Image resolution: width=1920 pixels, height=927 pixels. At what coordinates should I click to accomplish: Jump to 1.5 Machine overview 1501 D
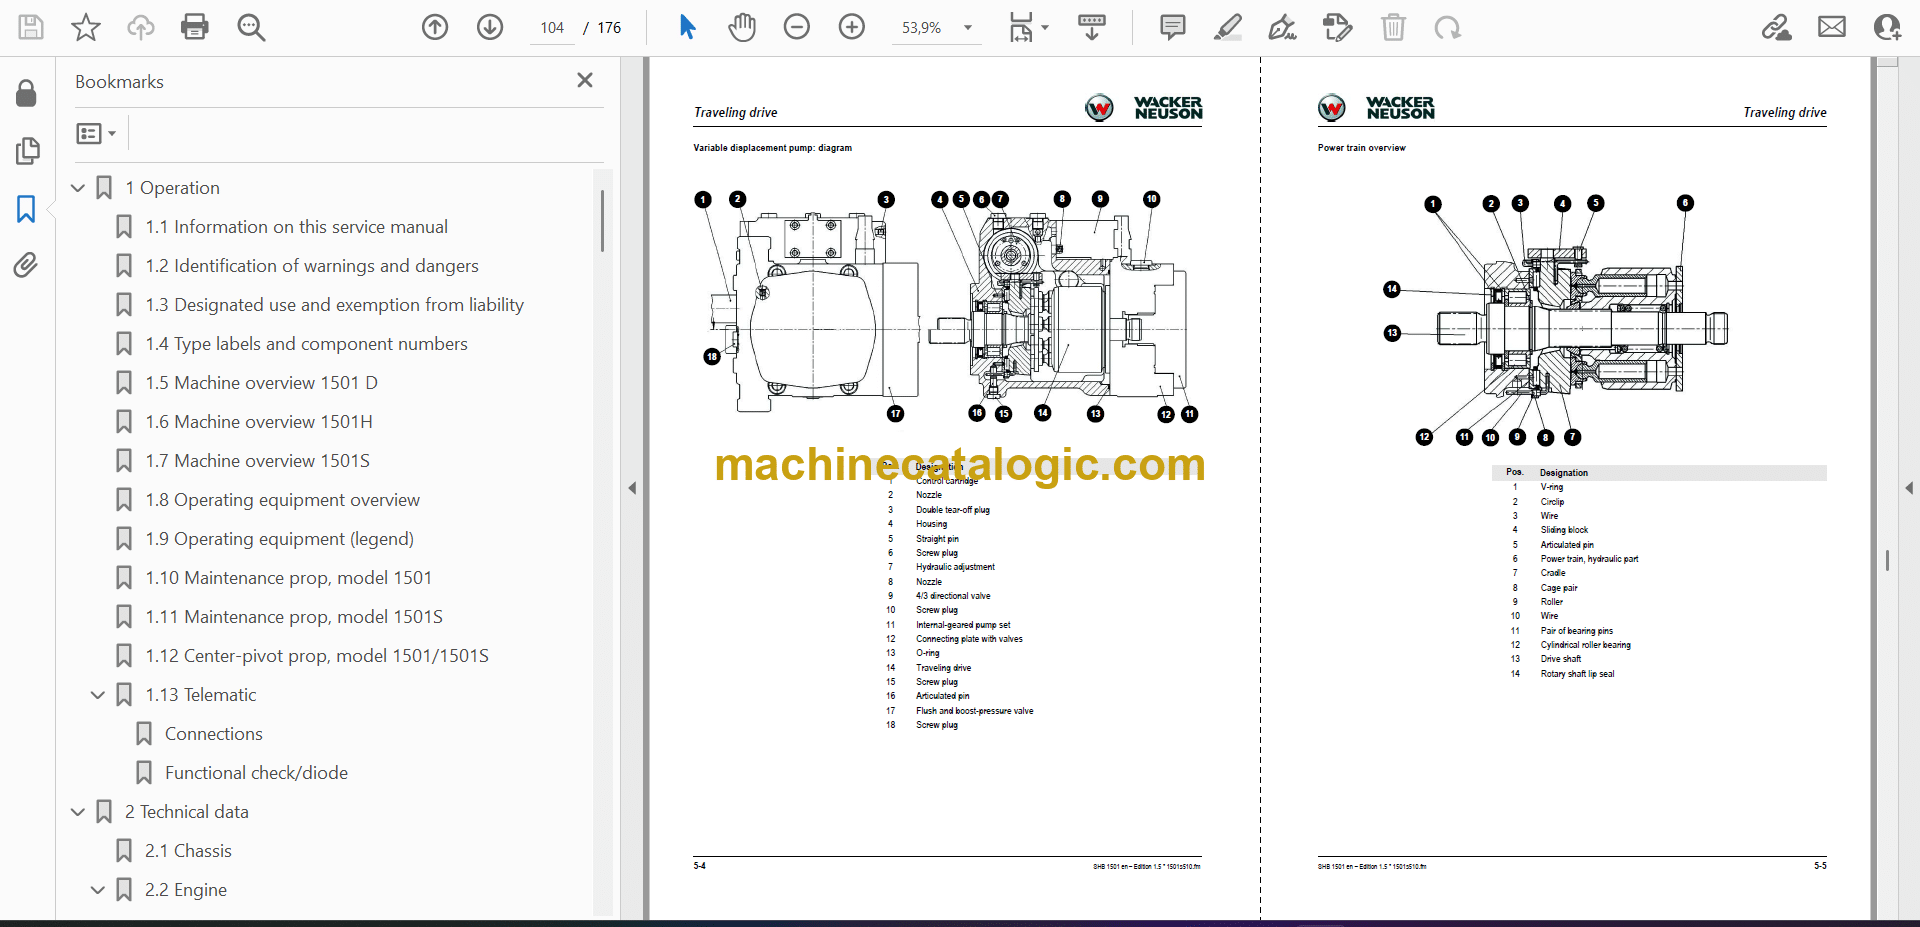coord(261,383)
